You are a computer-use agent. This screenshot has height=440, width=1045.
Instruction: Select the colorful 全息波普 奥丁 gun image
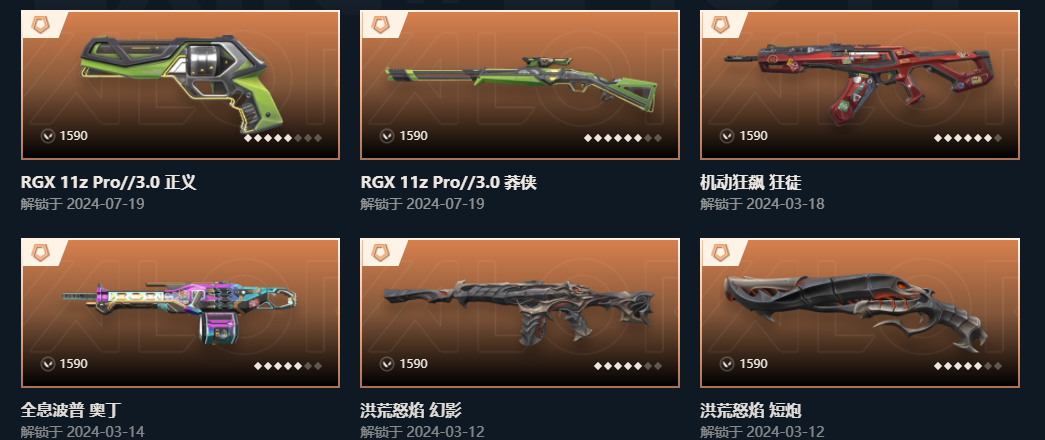tap(180, 313)
